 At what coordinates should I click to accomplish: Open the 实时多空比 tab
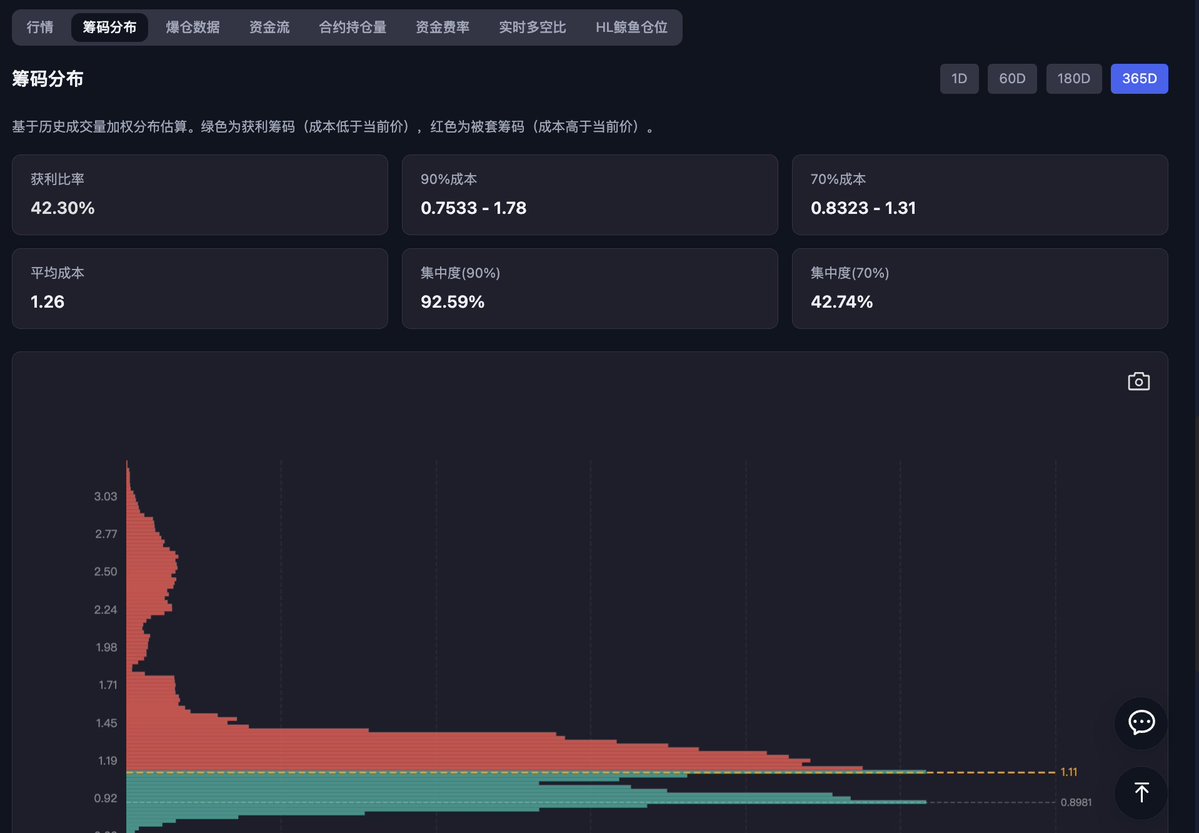coord(532,28)
